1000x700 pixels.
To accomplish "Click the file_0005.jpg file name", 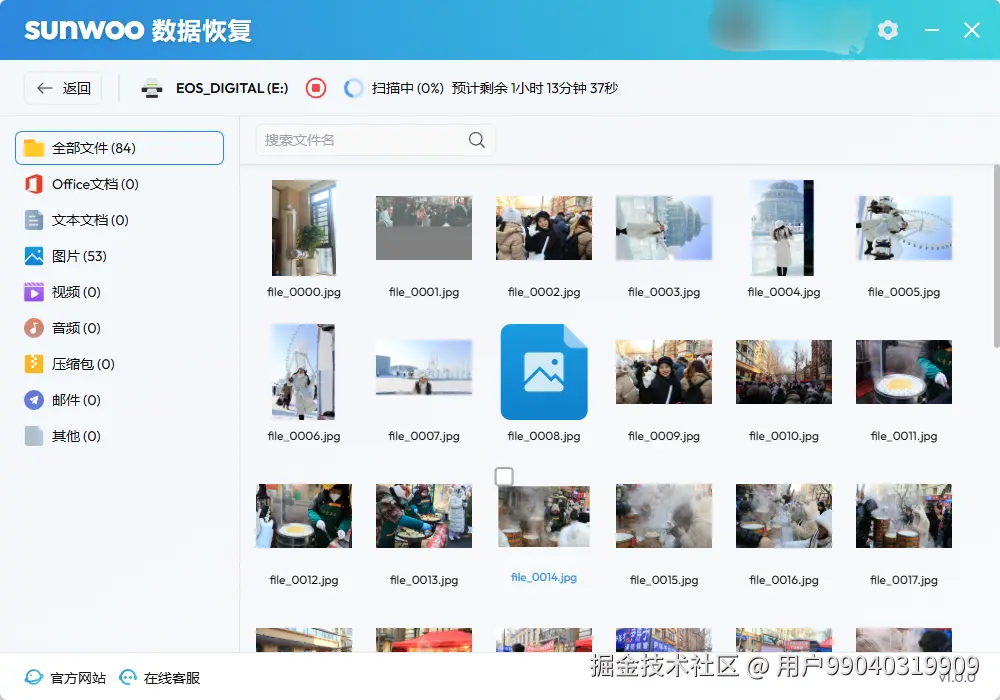I will pos(904,292).
